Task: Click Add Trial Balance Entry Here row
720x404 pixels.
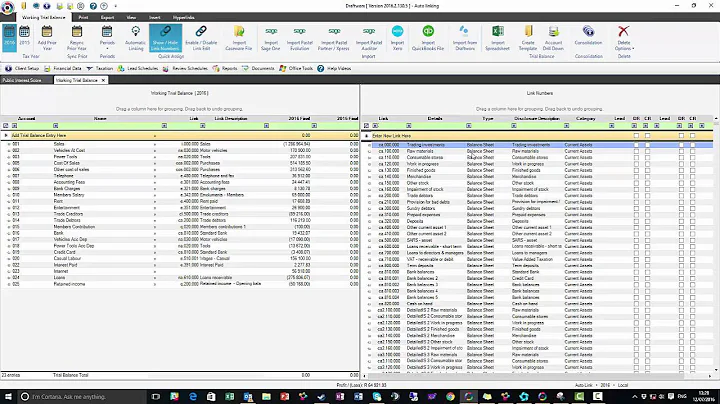Action: 179,136
